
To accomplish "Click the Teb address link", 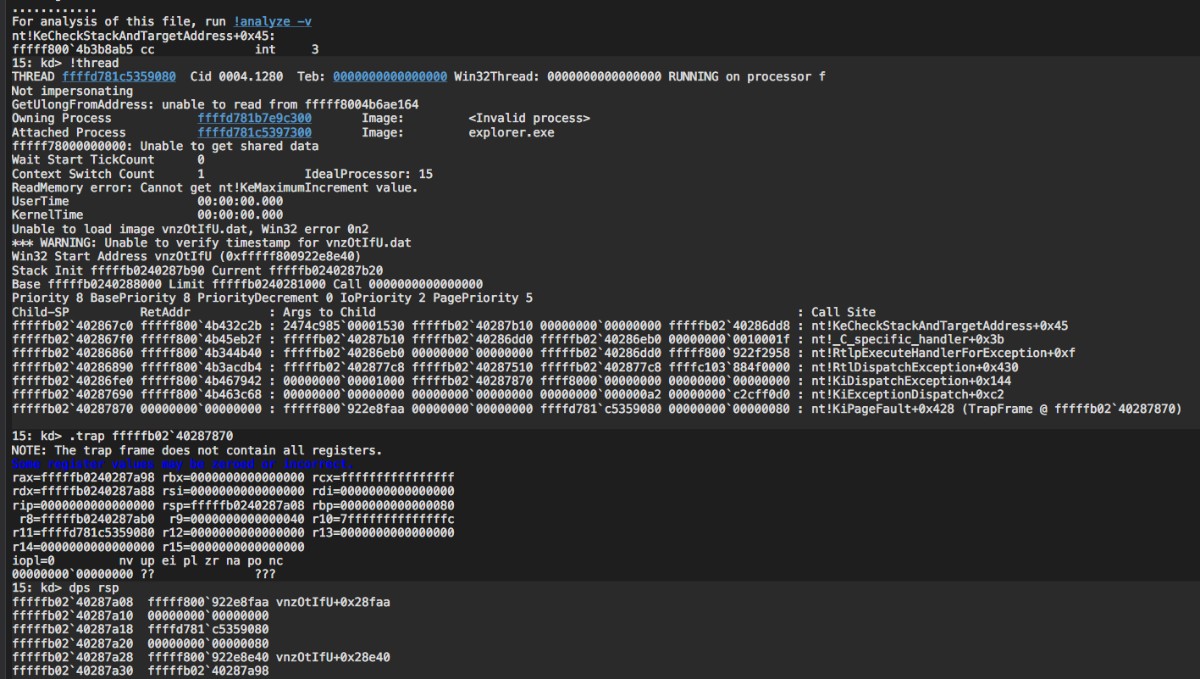I will pyautogui.click(x=389, y=76).
